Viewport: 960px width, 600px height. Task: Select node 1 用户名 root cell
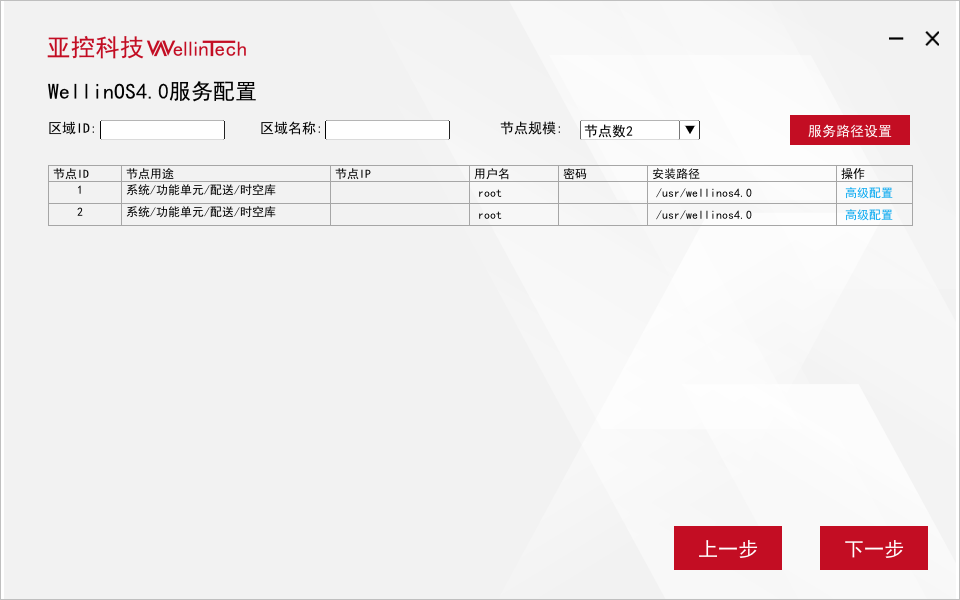(514, 193)
